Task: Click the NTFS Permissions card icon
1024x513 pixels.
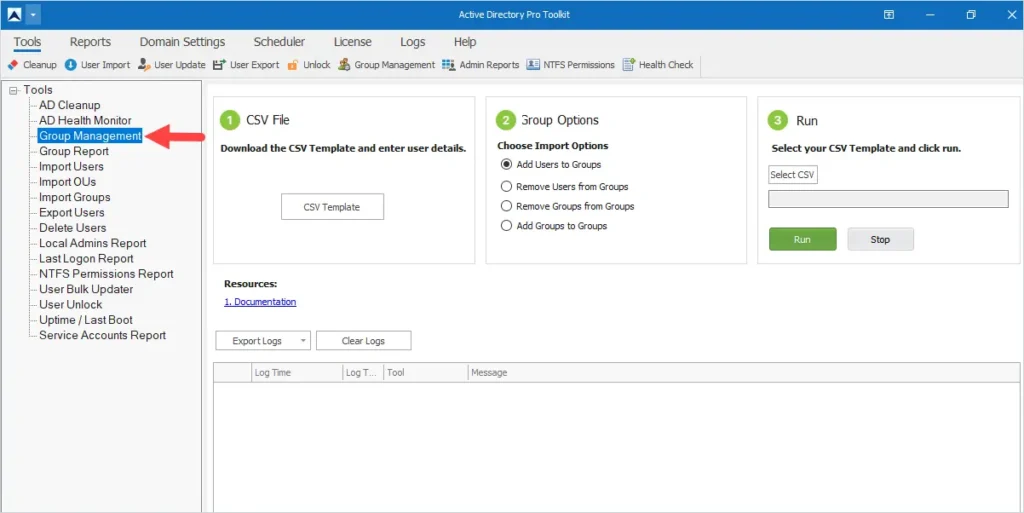Action: [x=533, y=65]
